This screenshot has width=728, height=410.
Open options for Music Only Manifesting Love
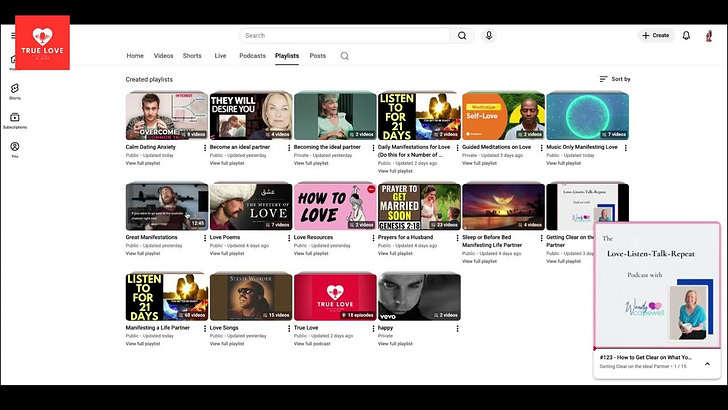[626, 148]
